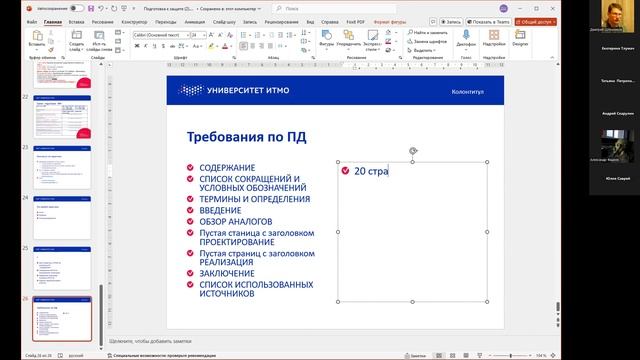The height and width of the screenshot is (360, 640).
Task: Select slide 23 thumbnail
Action: coord(62,167)
